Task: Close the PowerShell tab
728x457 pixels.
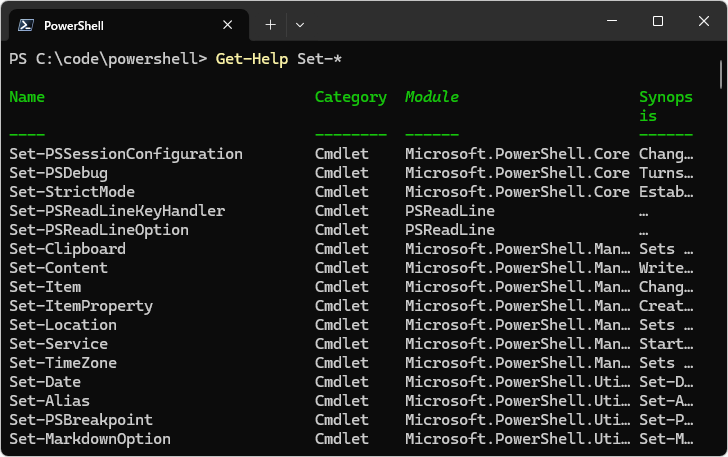Action: (x=228, y=24)
